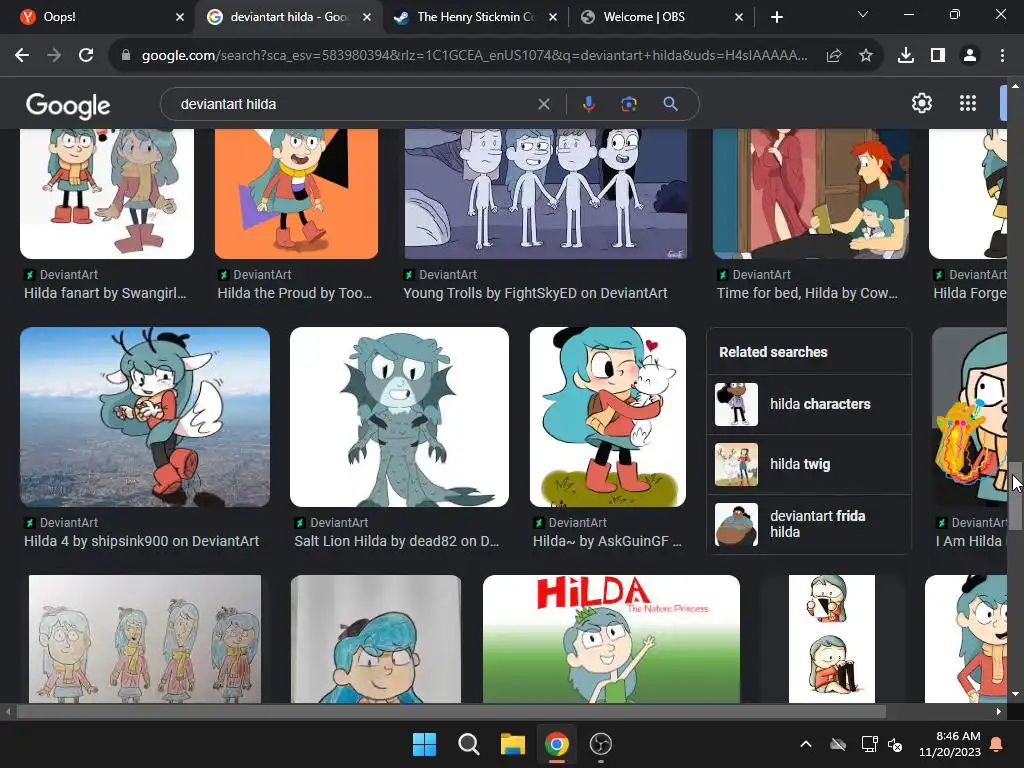
Task: Bookmark this page with the star icon
Action: pos(866,56)
